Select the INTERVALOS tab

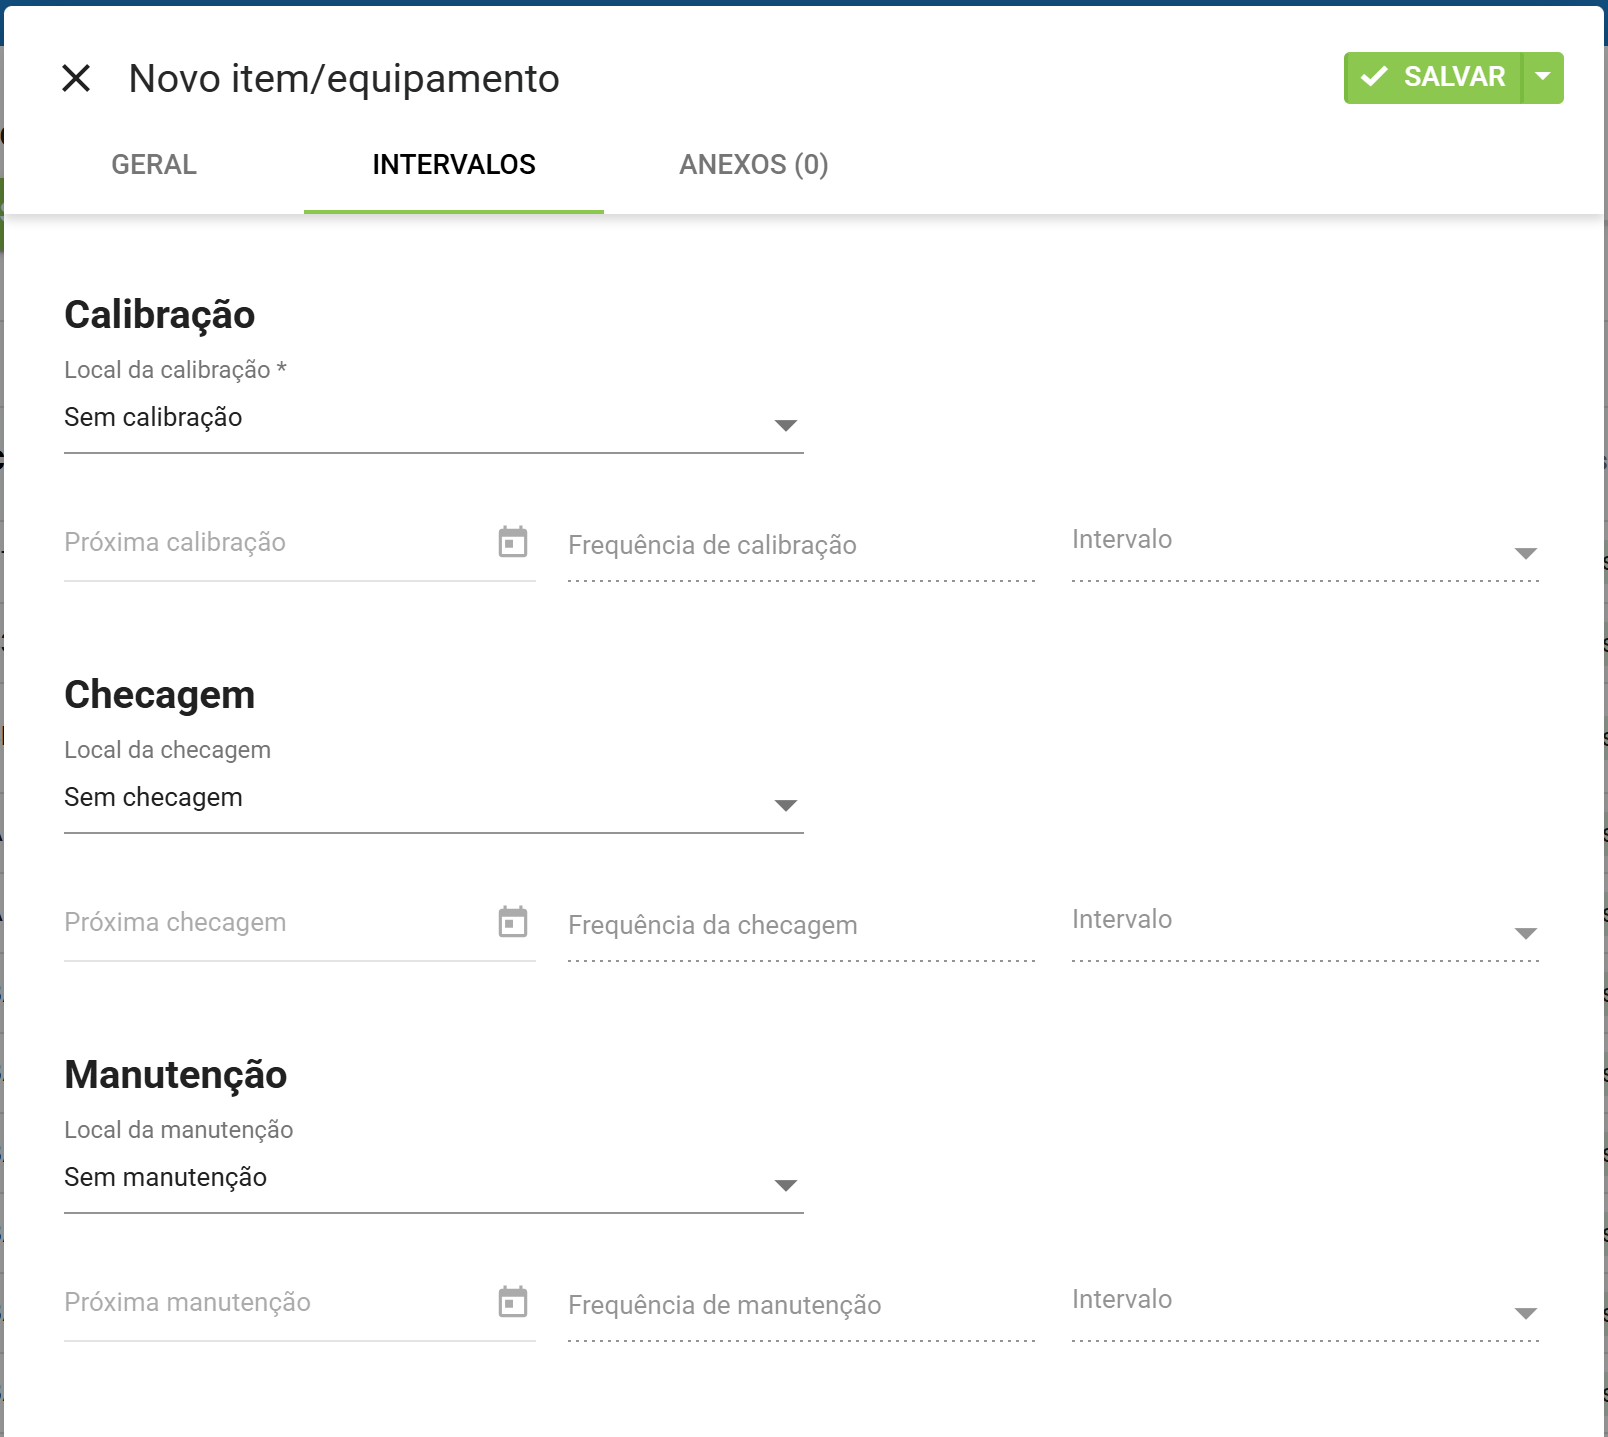pos(454,165)
